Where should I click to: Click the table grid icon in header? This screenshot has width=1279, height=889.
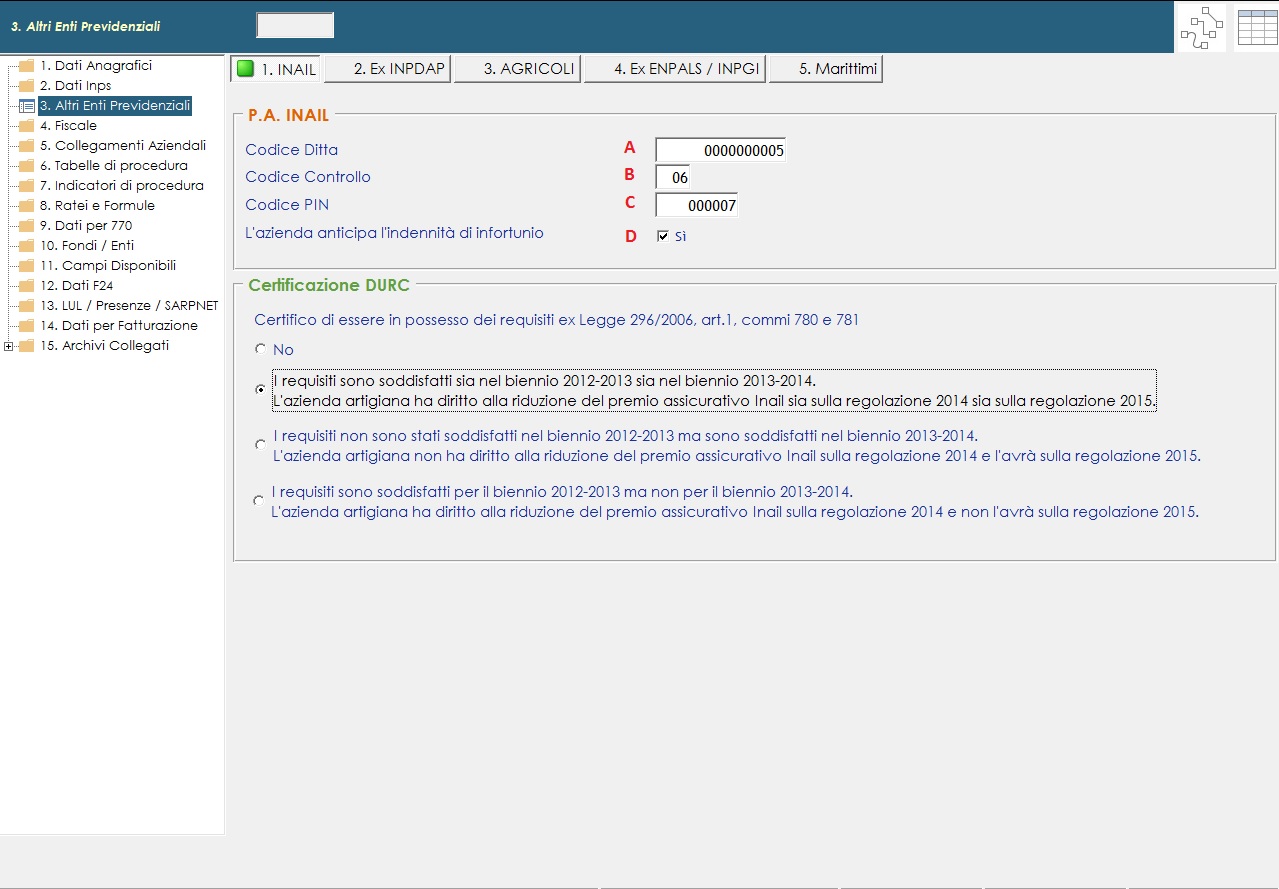tap(1257, 28)
